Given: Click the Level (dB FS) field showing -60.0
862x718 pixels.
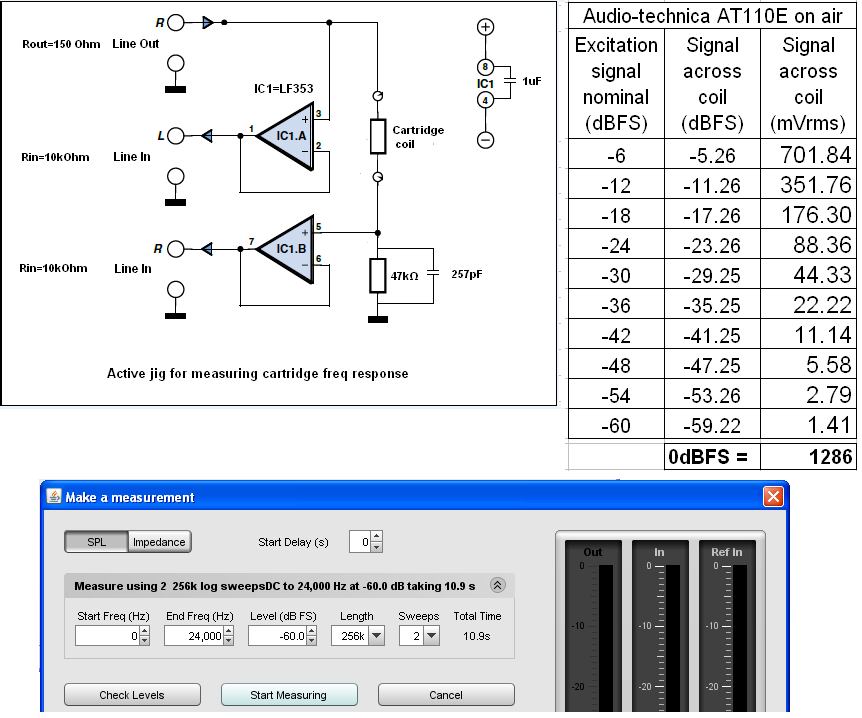Looking at the screenshot, I should 278,636.
